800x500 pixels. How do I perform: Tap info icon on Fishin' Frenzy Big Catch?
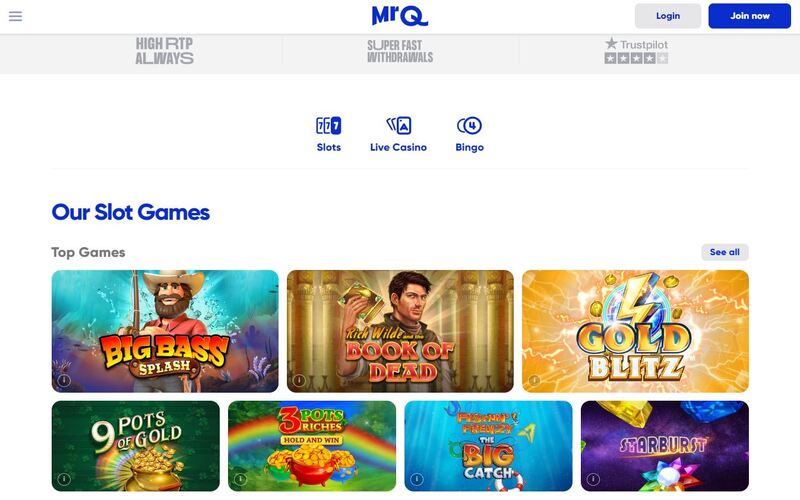[417, 479]
